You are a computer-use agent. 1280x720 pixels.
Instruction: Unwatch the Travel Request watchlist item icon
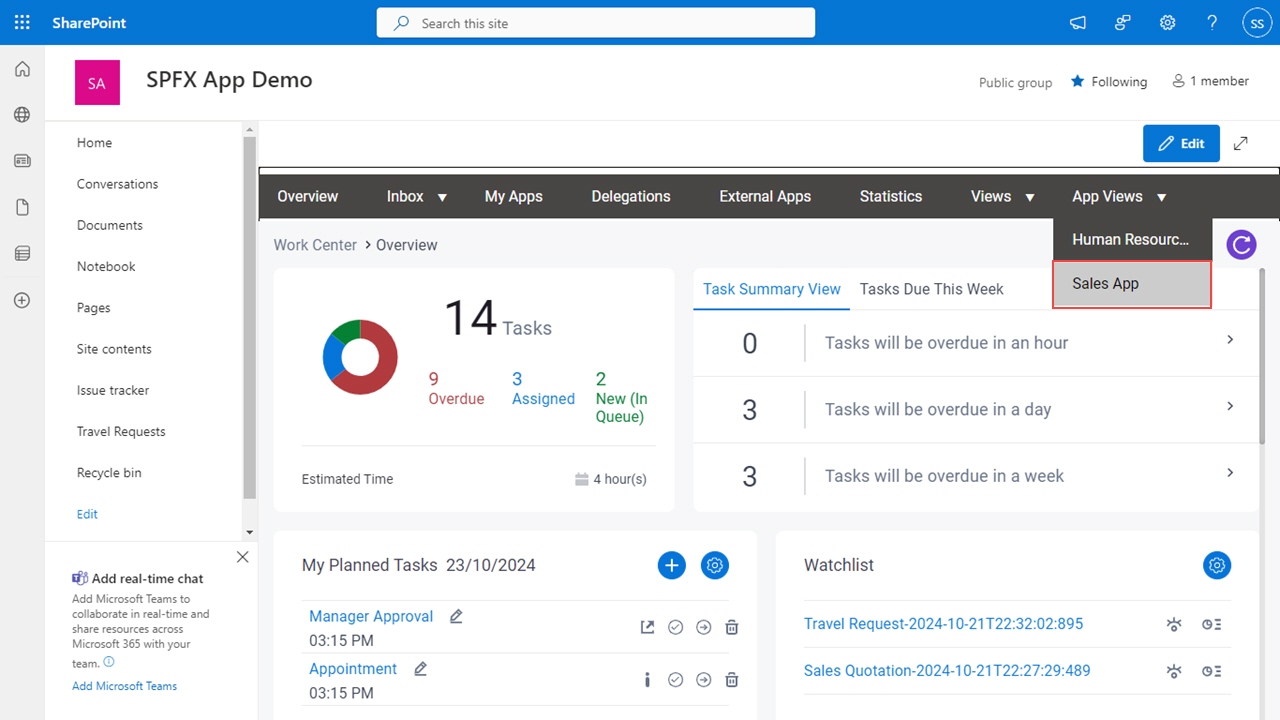coord(1174,624)
